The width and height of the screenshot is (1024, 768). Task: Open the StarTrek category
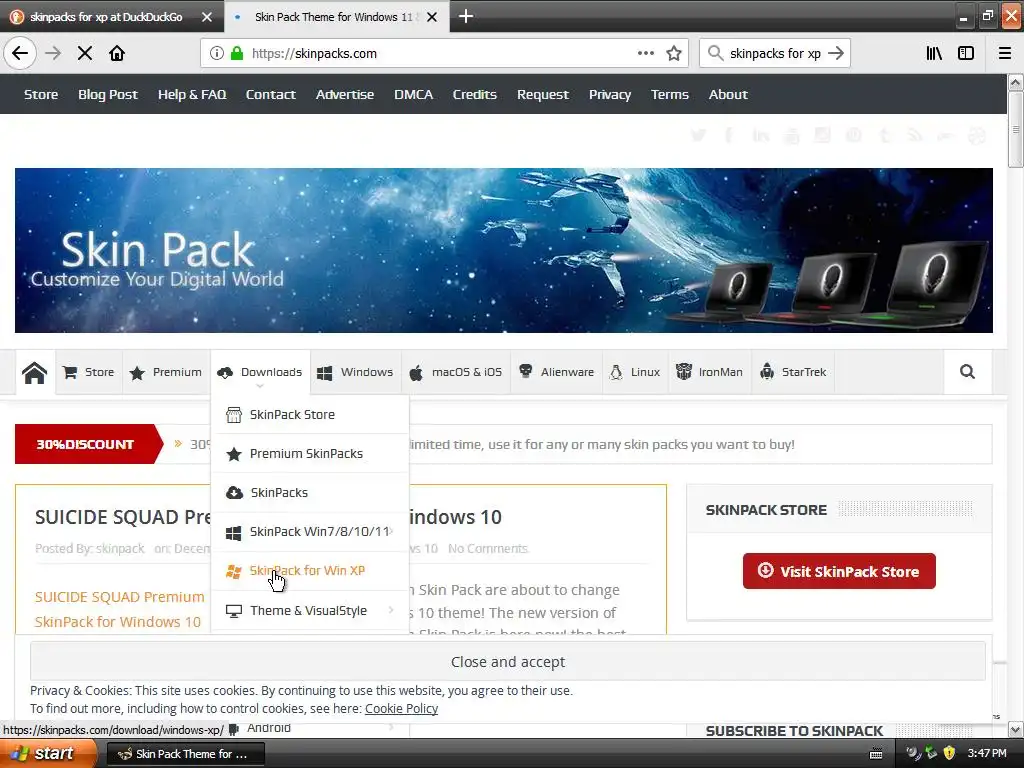point(793,372)
